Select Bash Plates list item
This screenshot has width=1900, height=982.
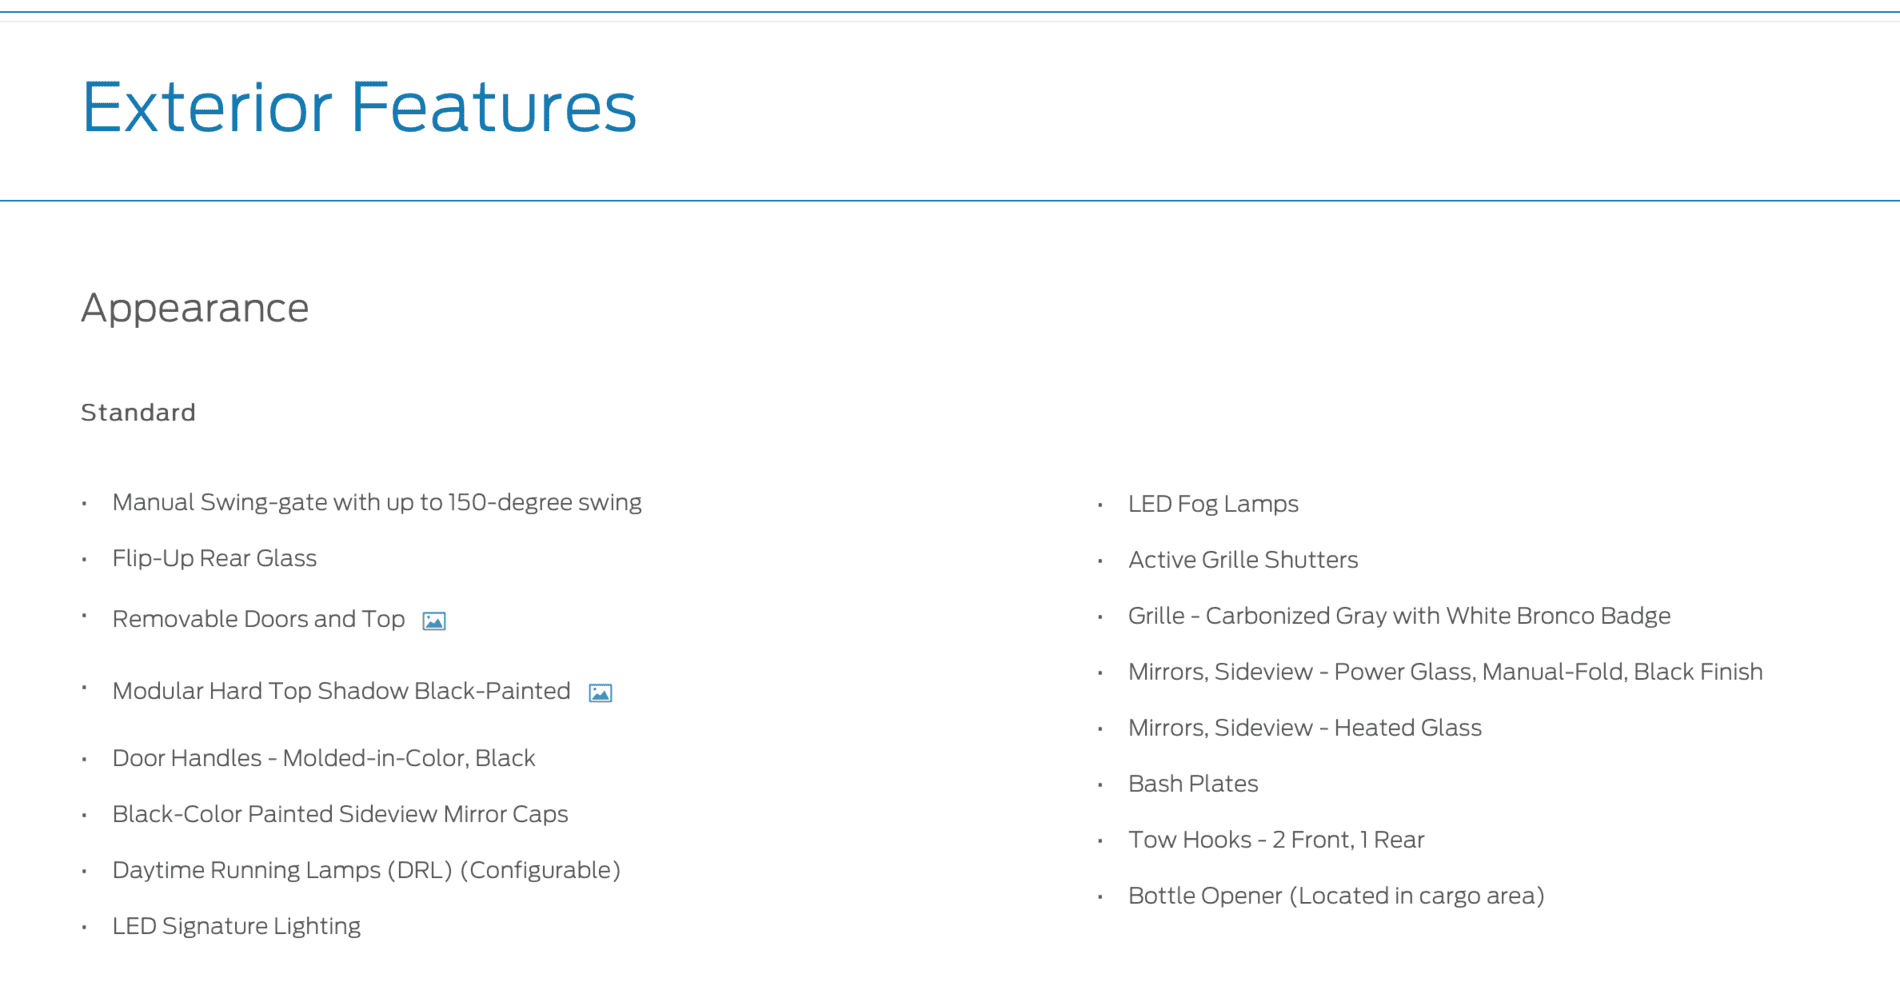coord(1193,784)
